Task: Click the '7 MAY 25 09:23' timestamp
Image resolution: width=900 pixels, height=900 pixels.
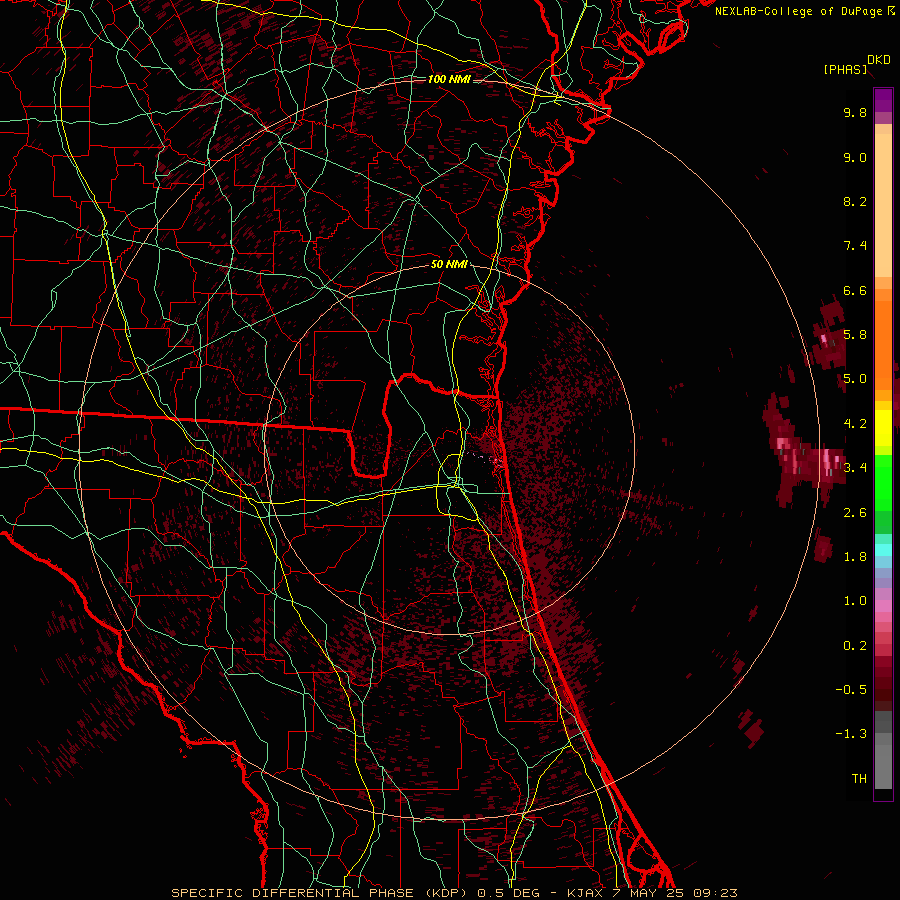Action: (677, 893)
